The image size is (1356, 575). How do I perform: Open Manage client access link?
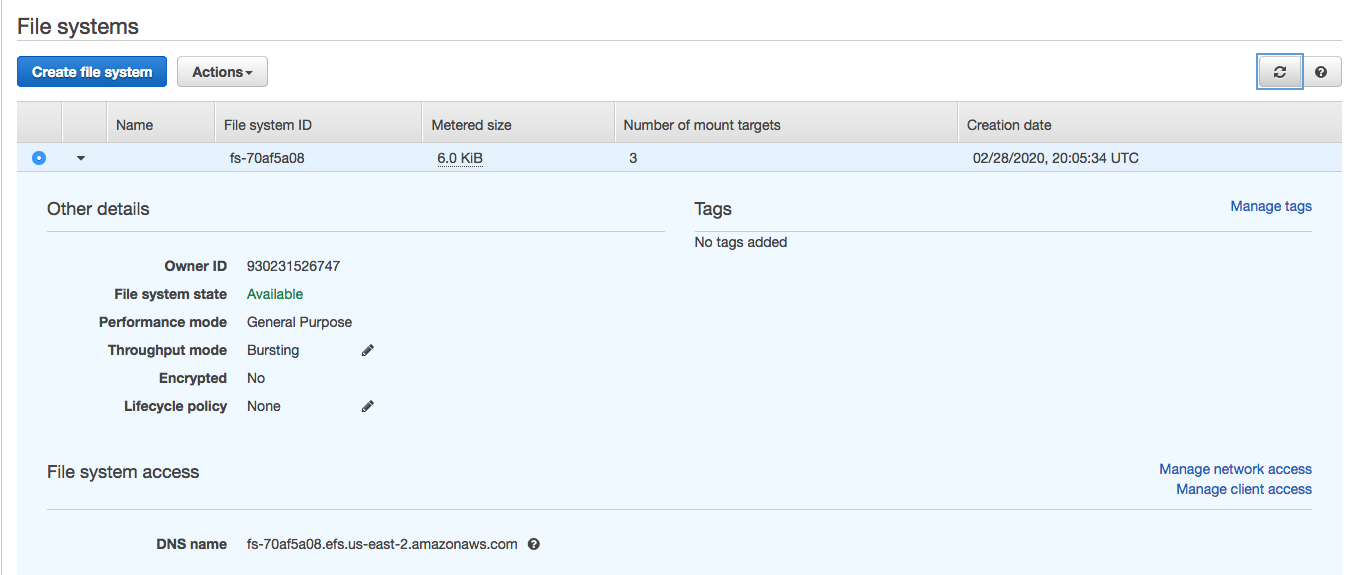pos(1244,489)
